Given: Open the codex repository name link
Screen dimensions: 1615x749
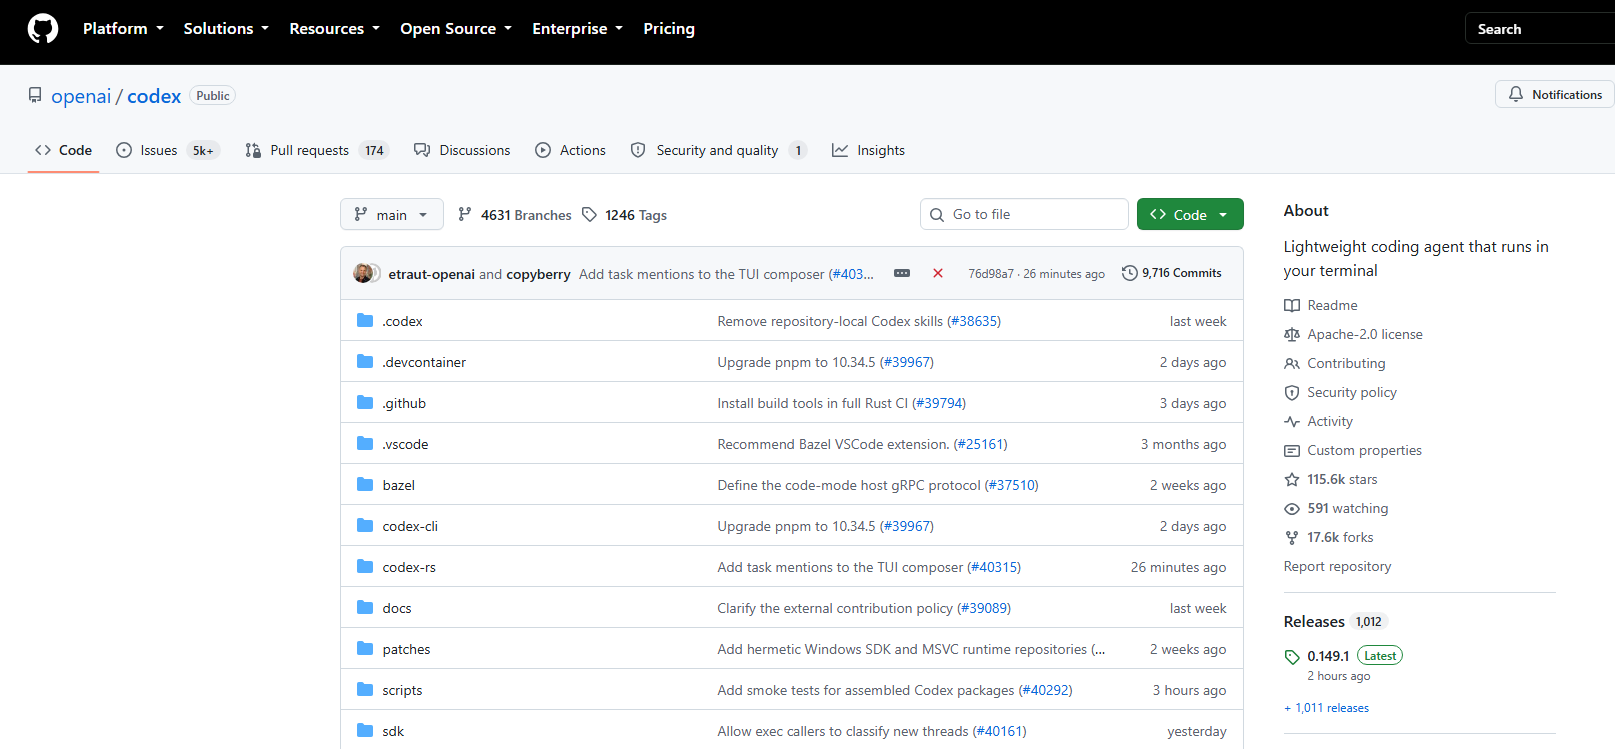Looking at the screenshot, I should (154, 96).
